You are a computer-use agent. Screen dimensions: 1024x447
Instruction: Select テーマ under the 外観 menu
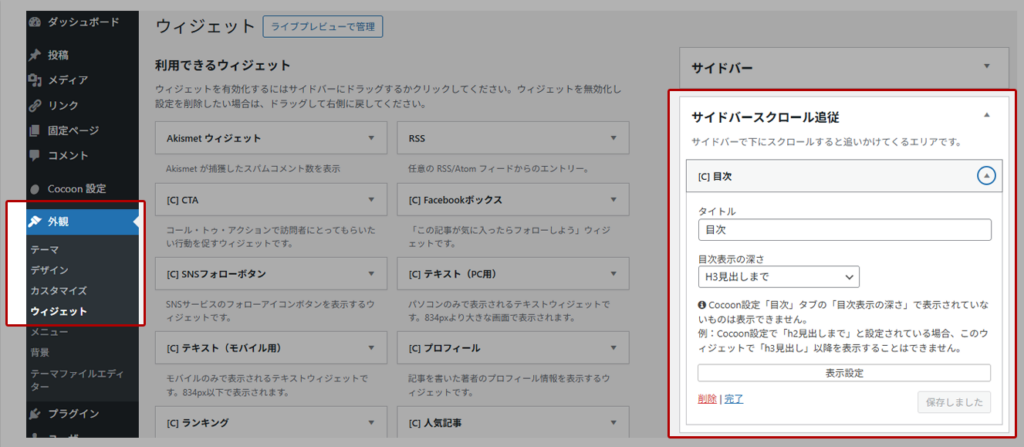[44, 249]
